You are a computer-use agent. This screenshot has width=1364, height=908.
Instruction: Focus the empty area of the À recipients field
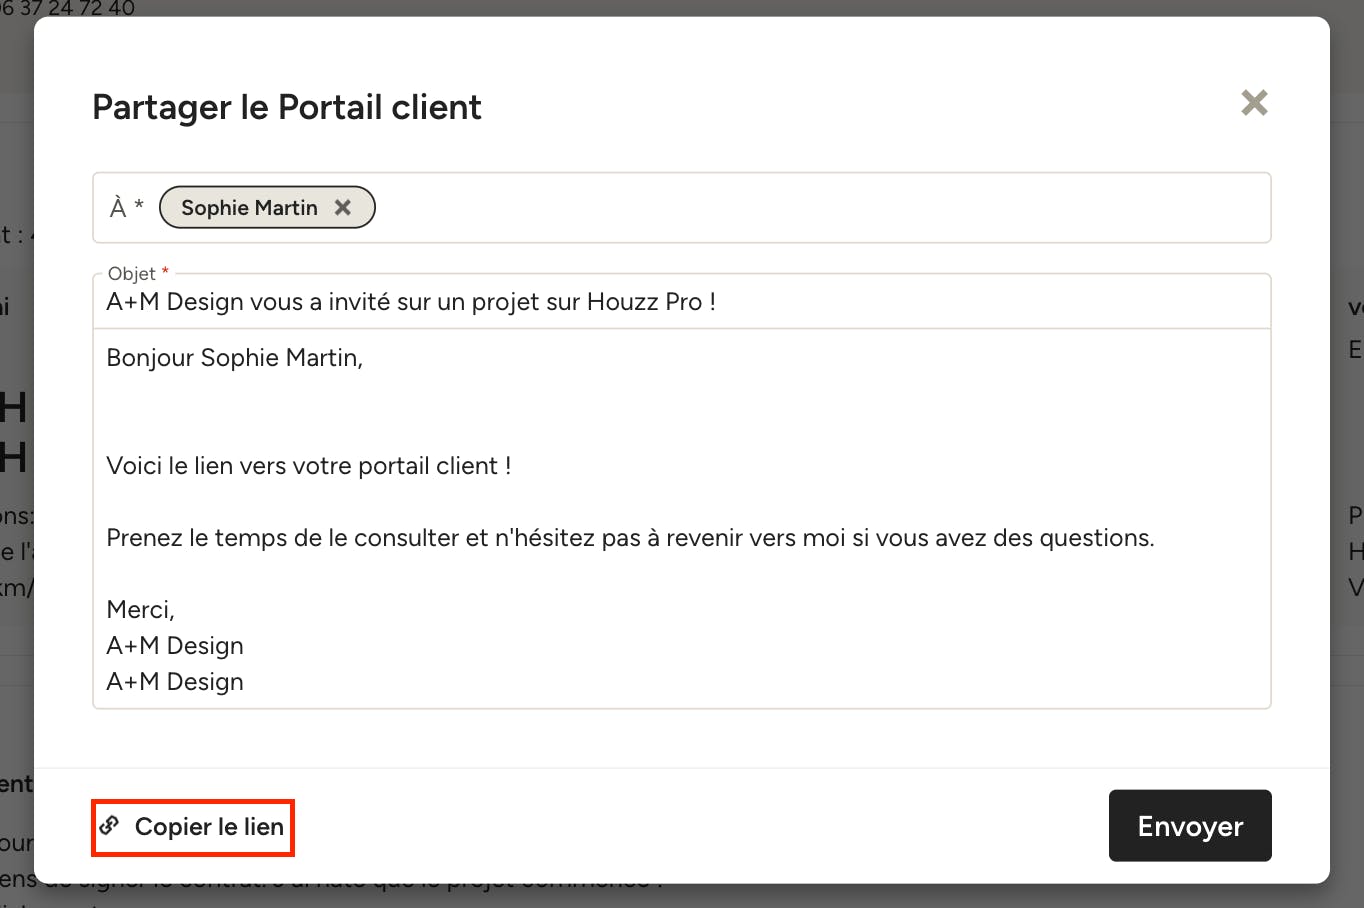point(820,208)
